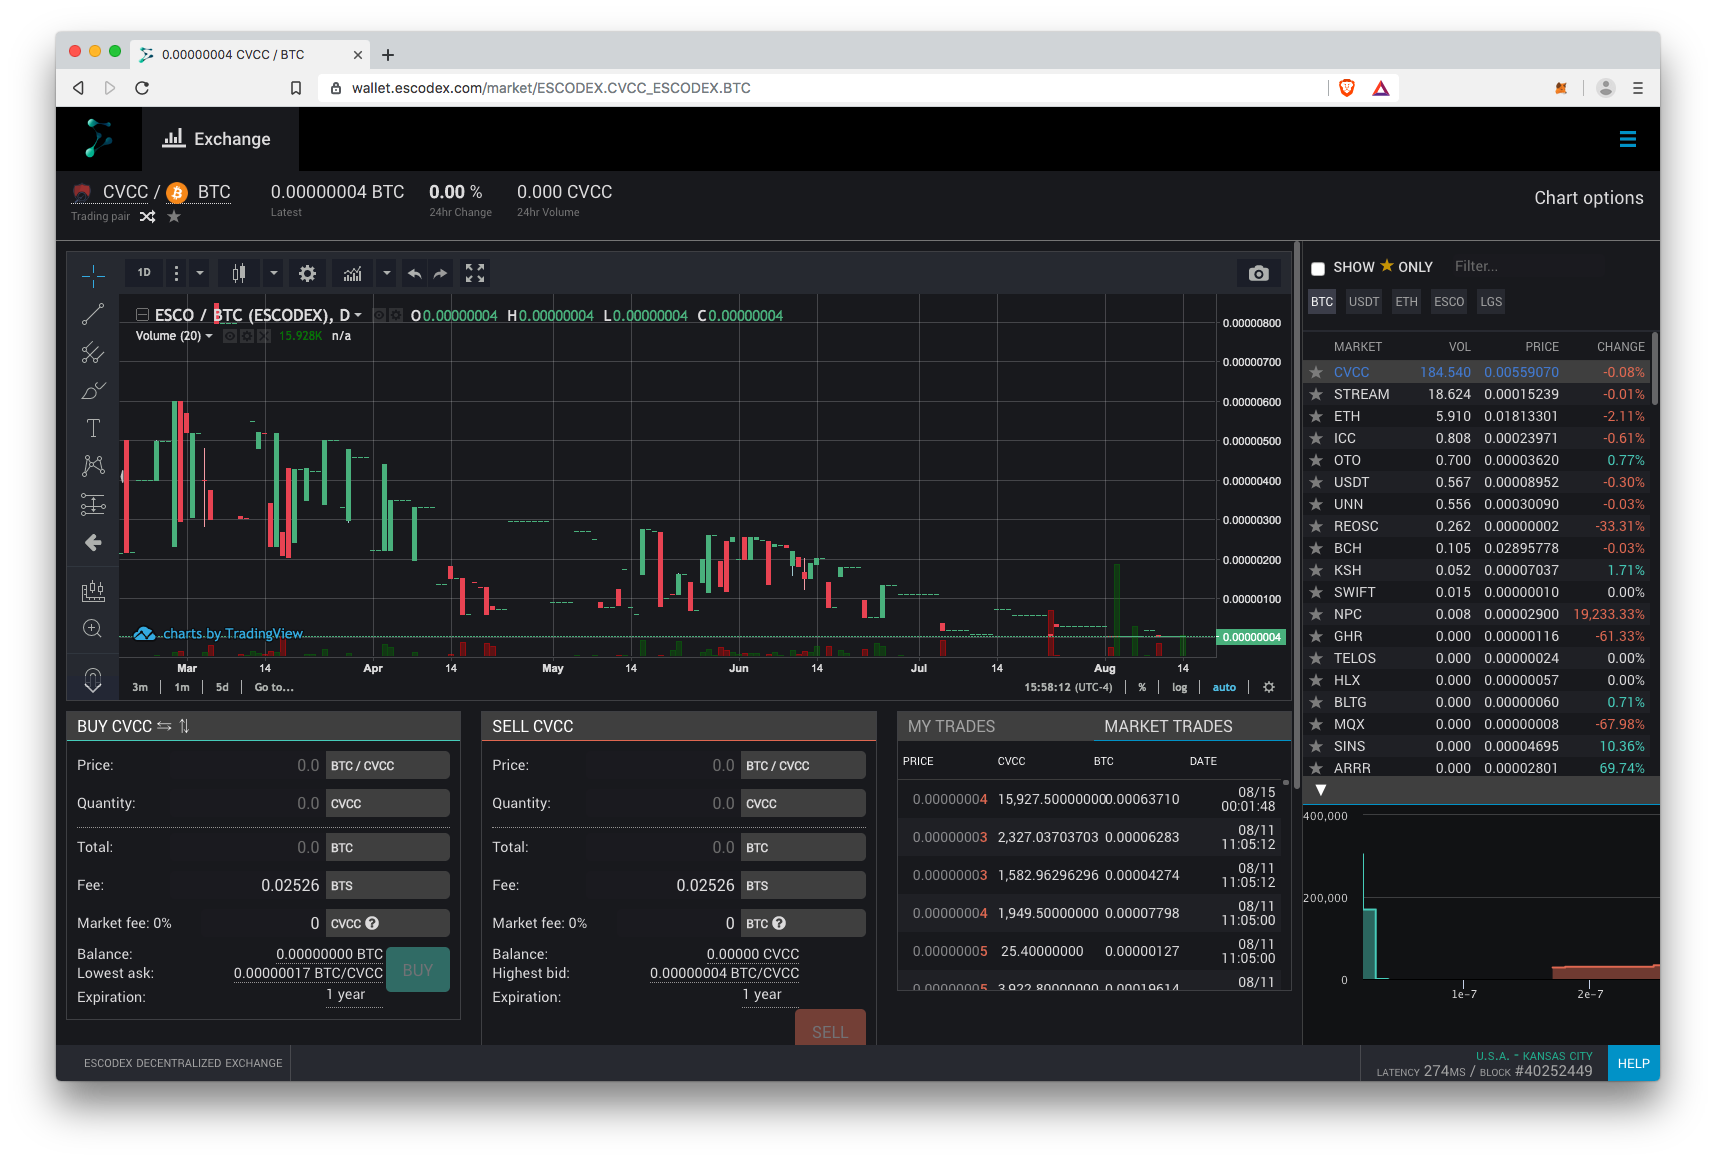Toggle the magnet mode icon
The width and height of the screenshot is (1716, 1161).
pyautogui.click(x=93, y=680)
